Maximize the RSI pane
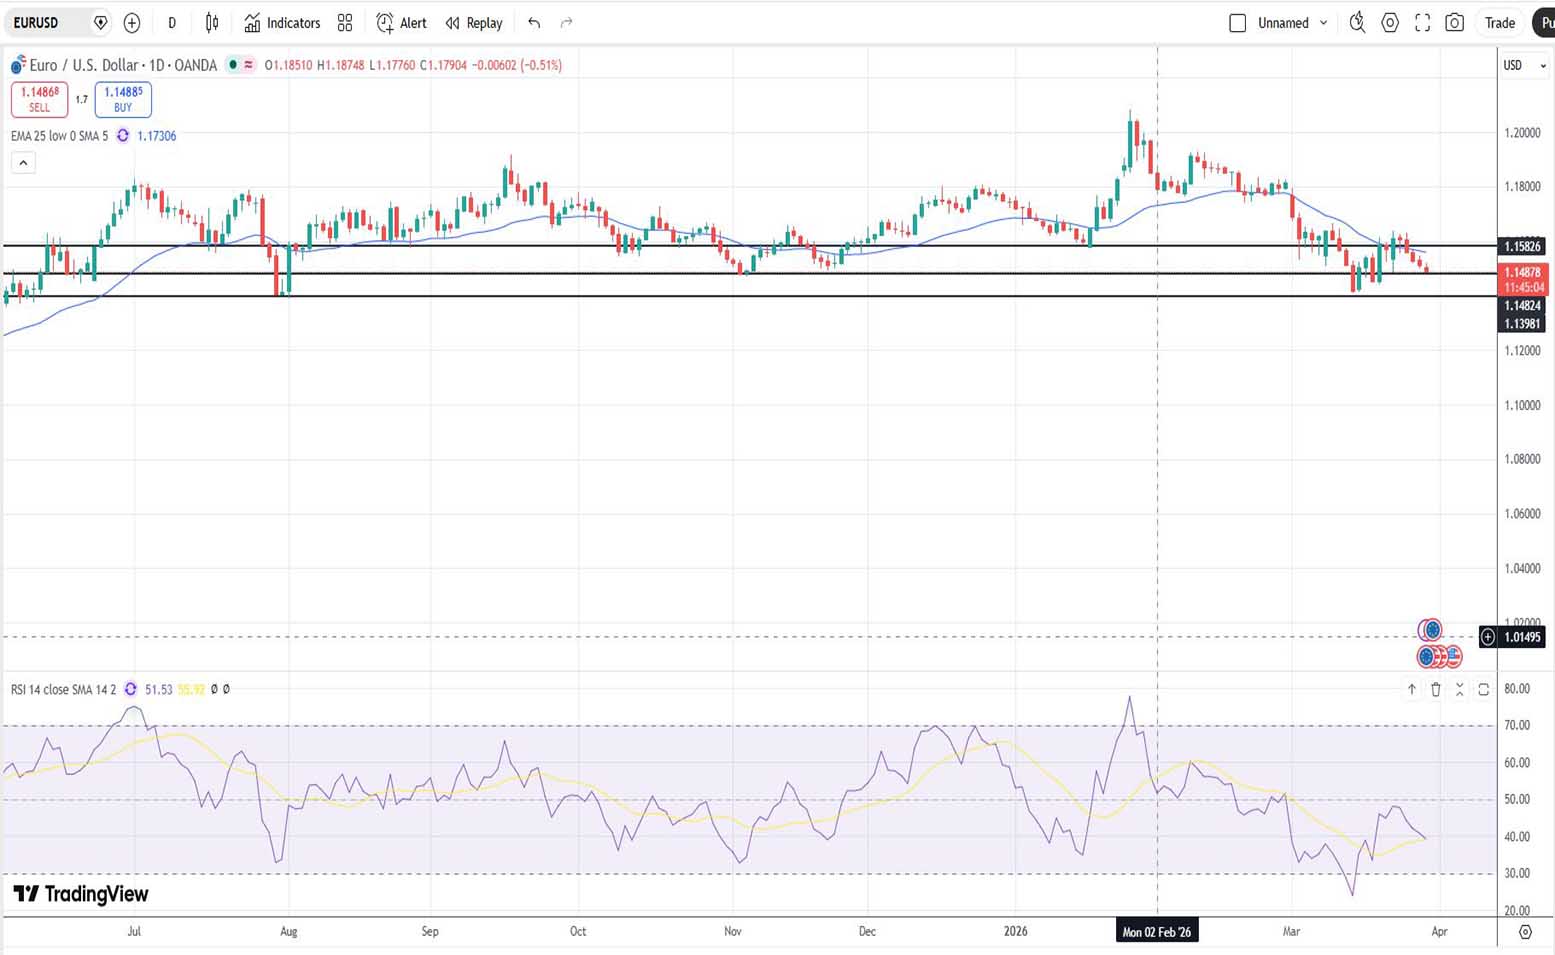Screen dimensions: 1555x955 [1484, 689]
